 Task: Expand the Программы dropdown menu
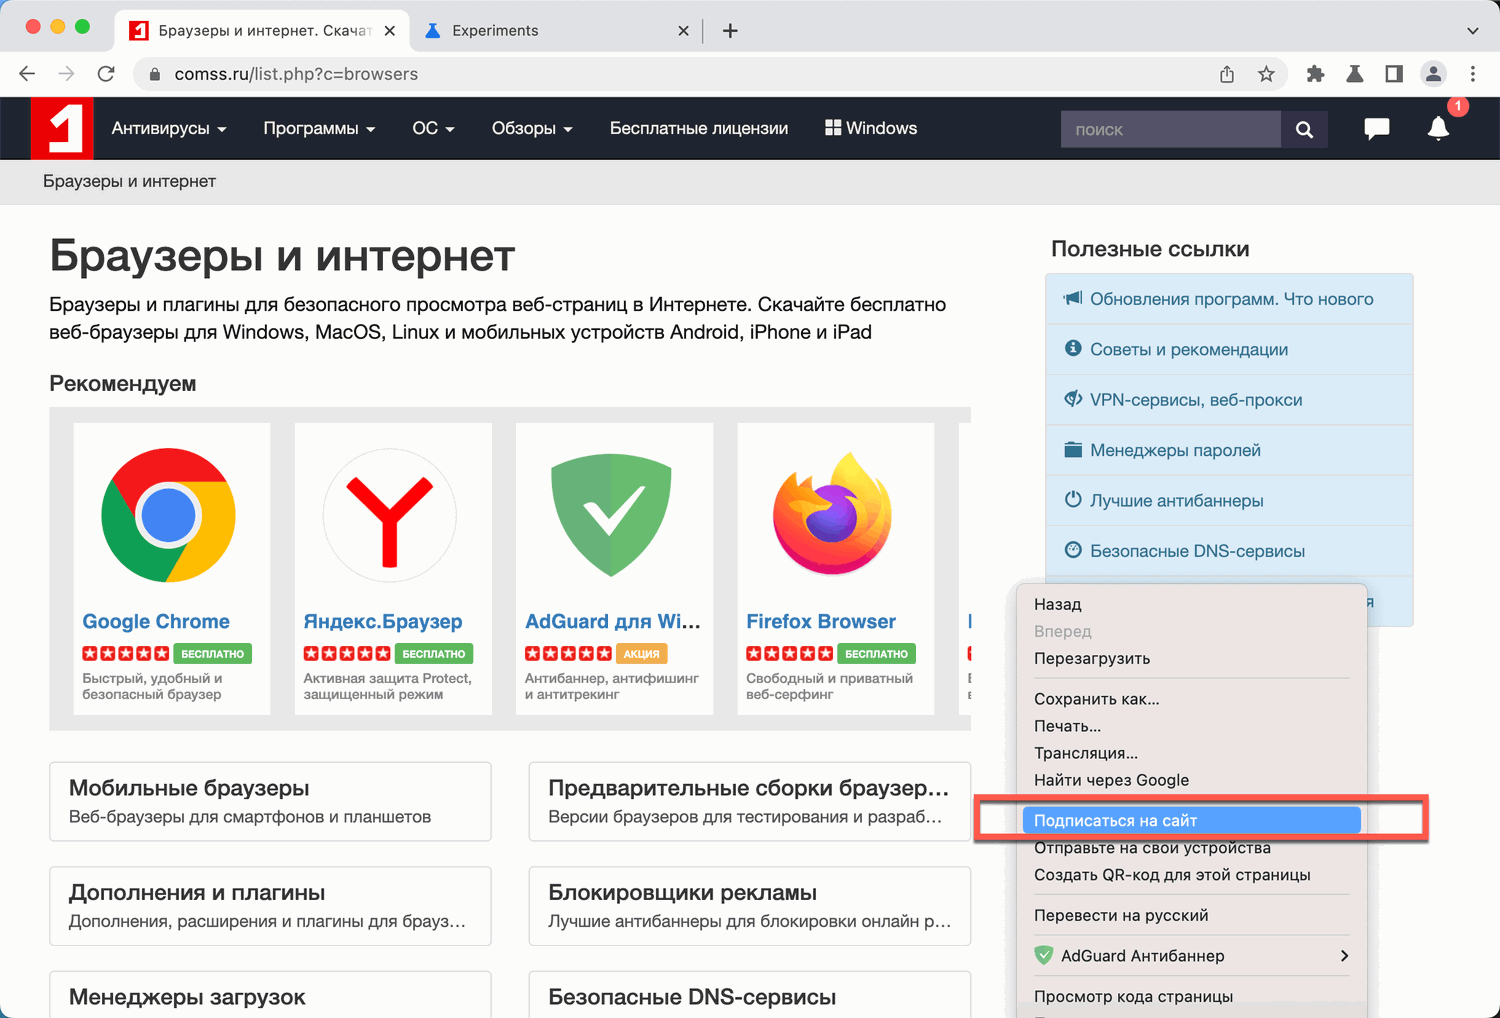[319, 128]
